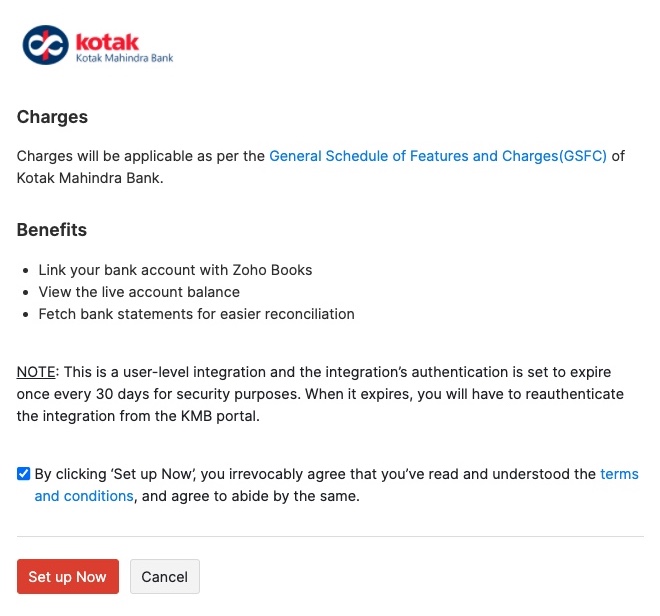Open the General Schedule of Features and Charges link

click(x=438, y=156)
